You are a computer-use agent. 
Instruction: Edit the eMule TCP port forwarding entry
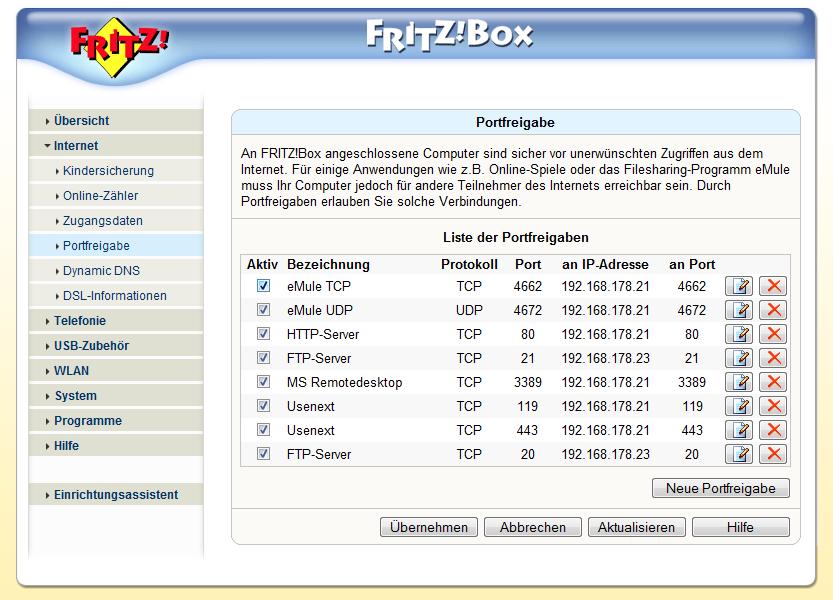pyautogui.click(x=739, y=286)
